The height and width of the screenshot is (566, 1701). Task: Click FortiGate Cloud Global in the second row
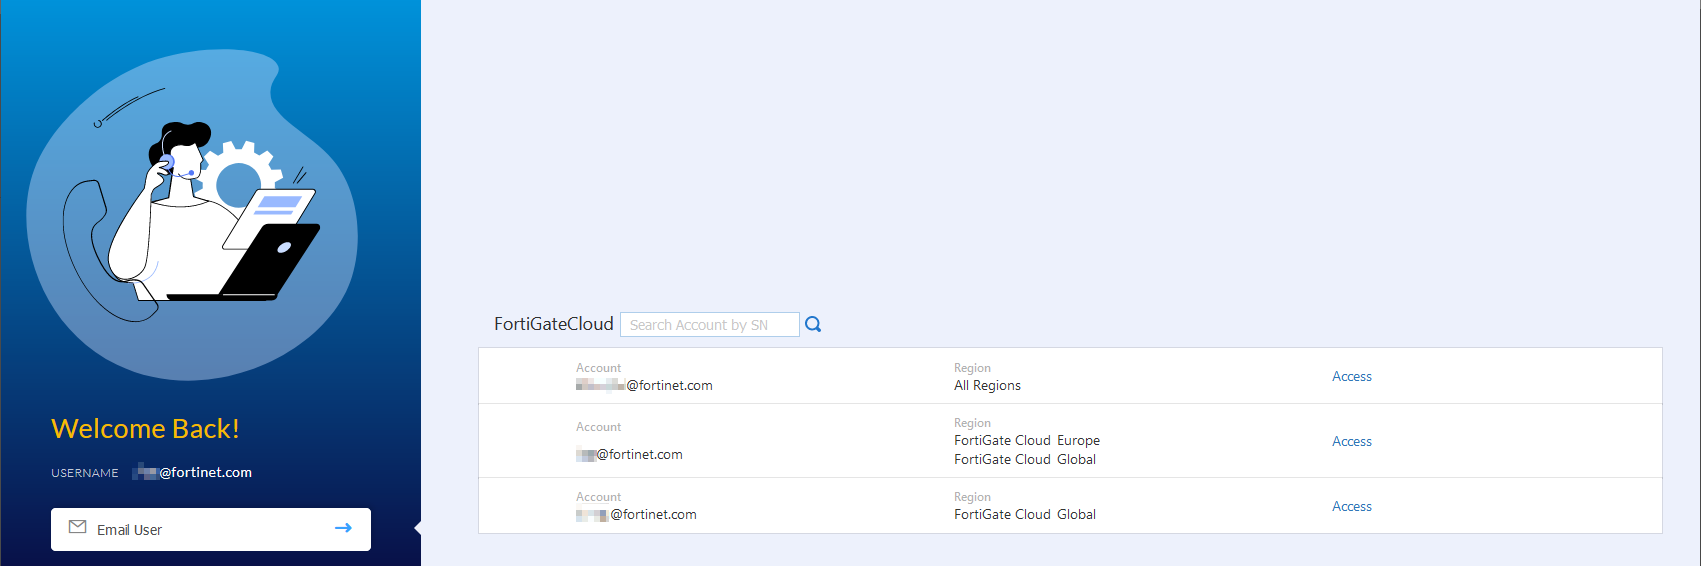[1025, 459]
